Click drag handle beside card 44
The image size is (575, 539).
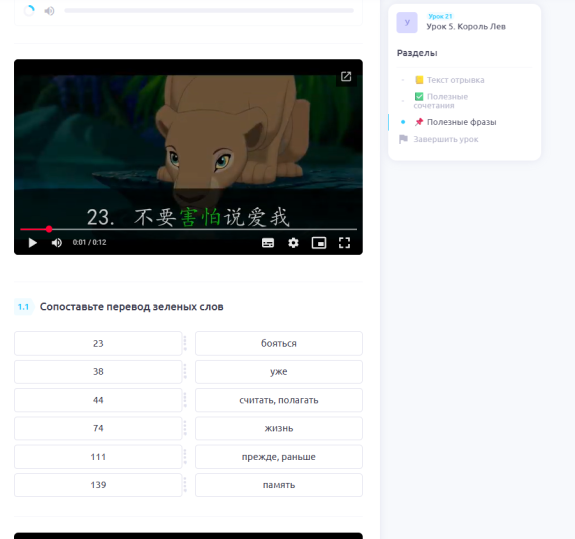185,400
